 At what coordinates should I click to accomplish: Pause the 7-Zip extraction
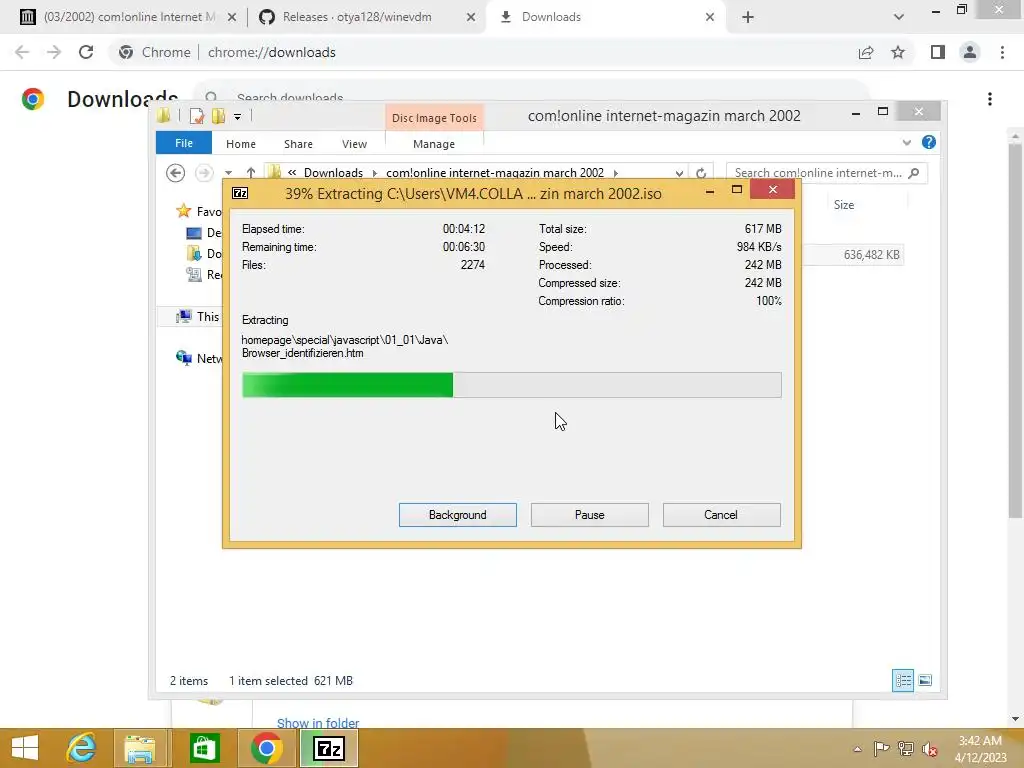[589, 515]
